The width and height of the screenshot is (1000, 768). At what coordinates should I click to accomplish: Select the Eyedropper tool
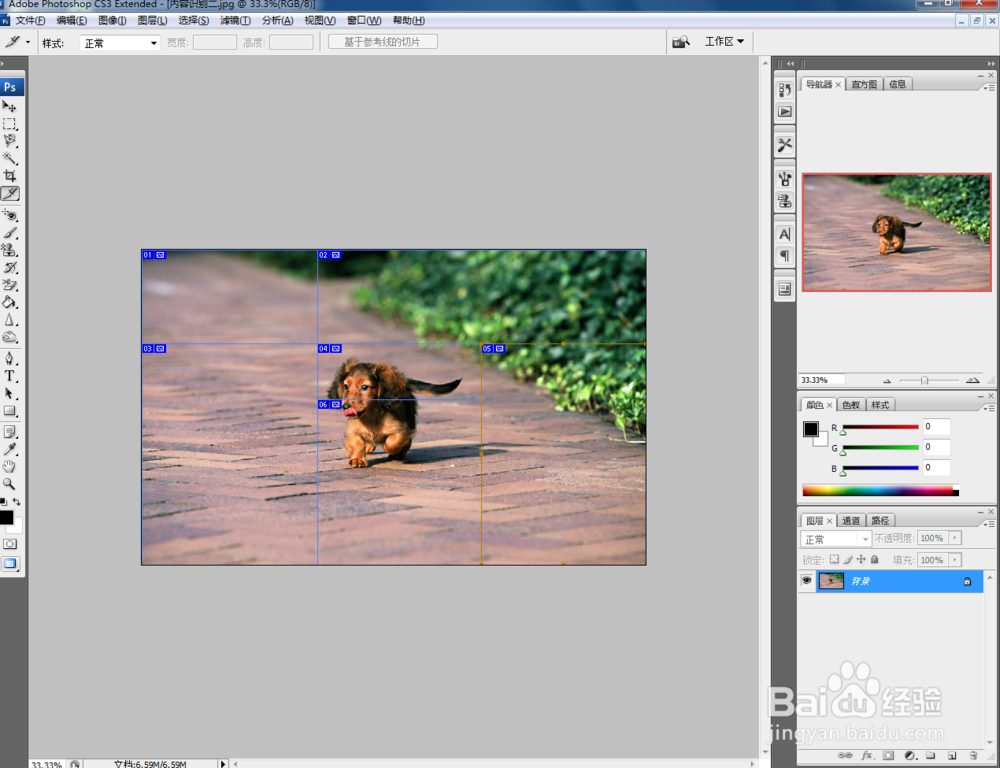pos(10,450)
